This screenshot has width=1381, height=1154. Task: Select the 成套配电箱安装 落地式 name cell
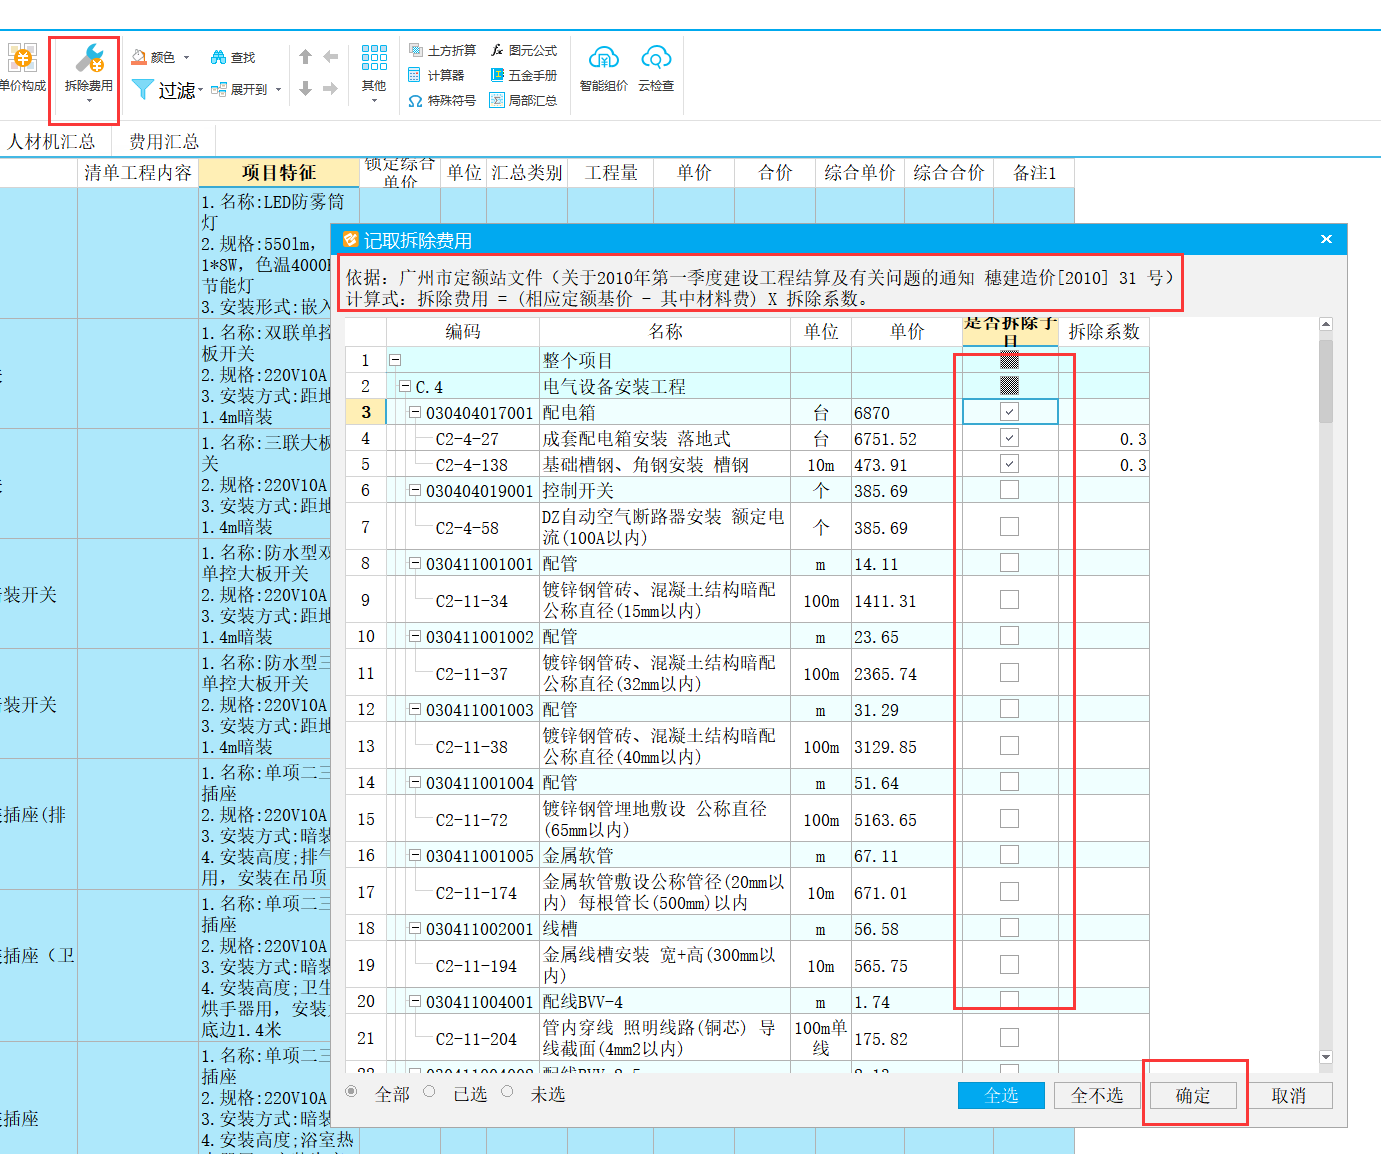[665, 438]
